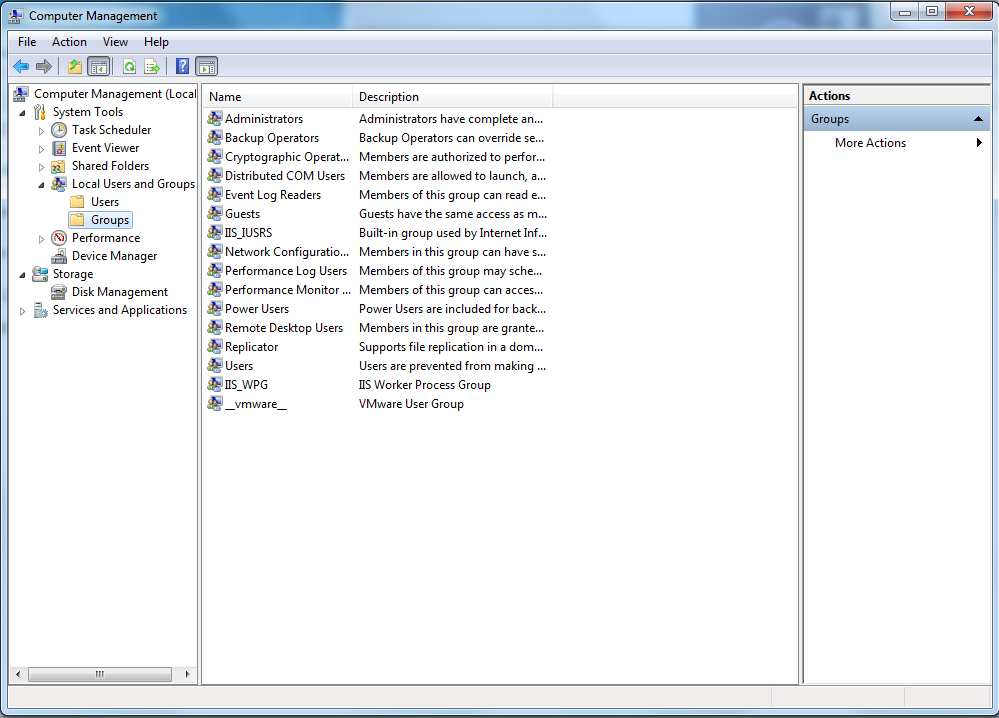Click the Shared Folders icon in tree
Viewport: 999px width, 718px height.
[59, 166]
